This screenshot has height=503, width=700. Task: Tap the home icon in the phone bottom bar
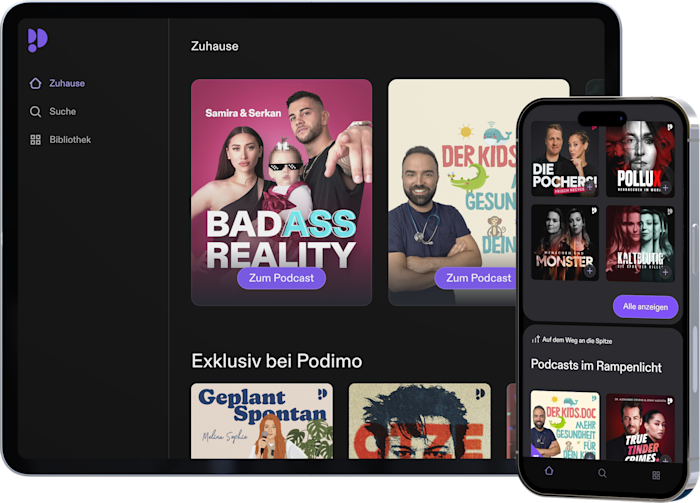pyautogui.click(x=549, y=471)
